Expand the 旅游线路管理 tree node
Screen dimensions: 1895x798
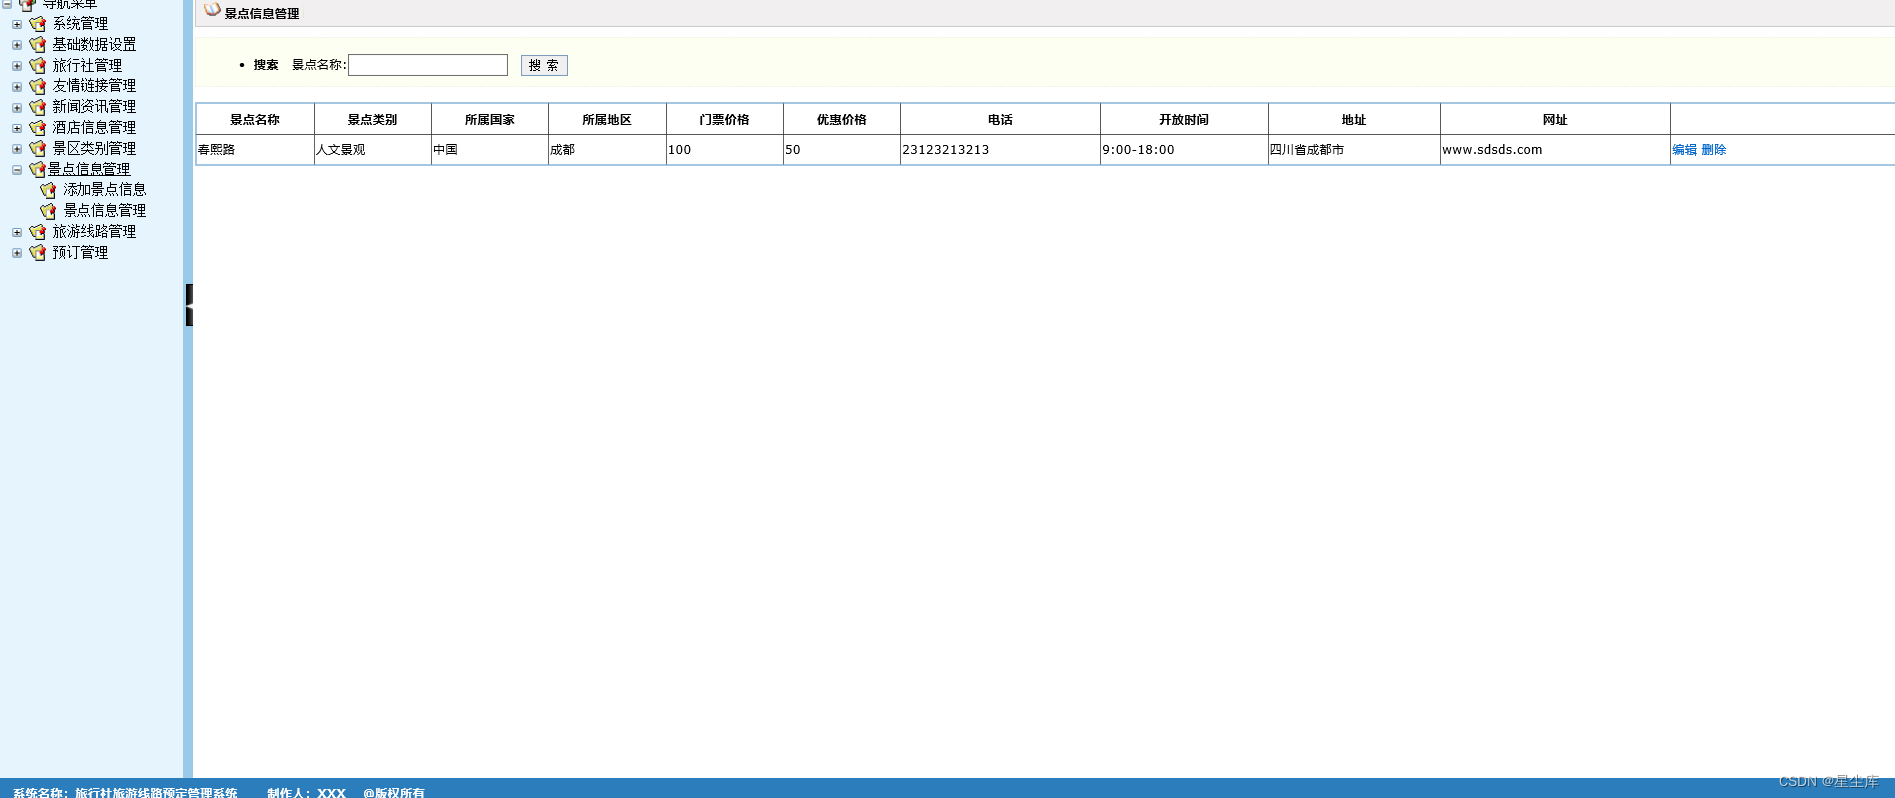click(x=17, y=232)
